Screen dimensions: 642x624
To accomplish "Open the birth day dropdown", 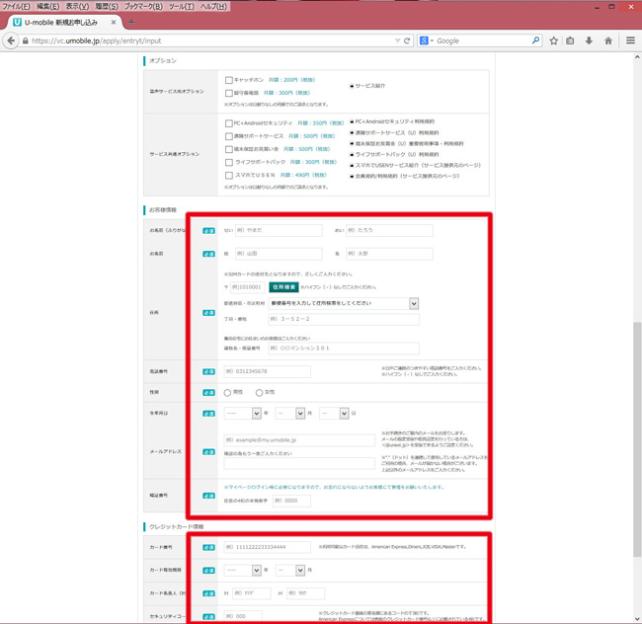I will pyautogui.click(x=334, y=414).
